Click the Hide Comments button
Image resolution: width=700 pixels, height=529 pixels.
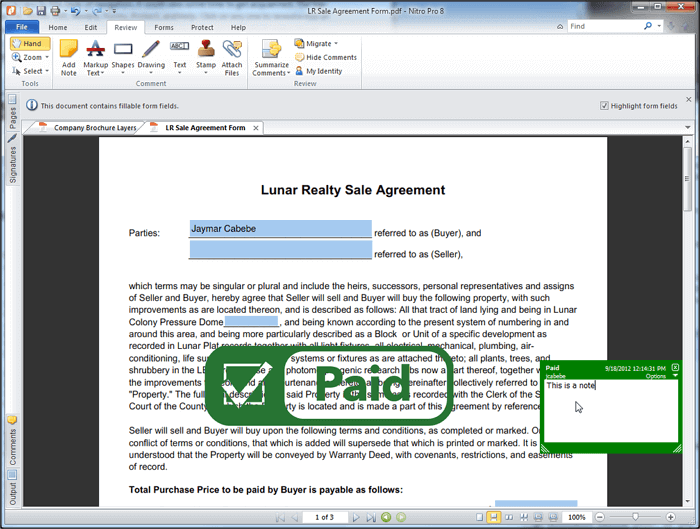click(x=326, y=57)
